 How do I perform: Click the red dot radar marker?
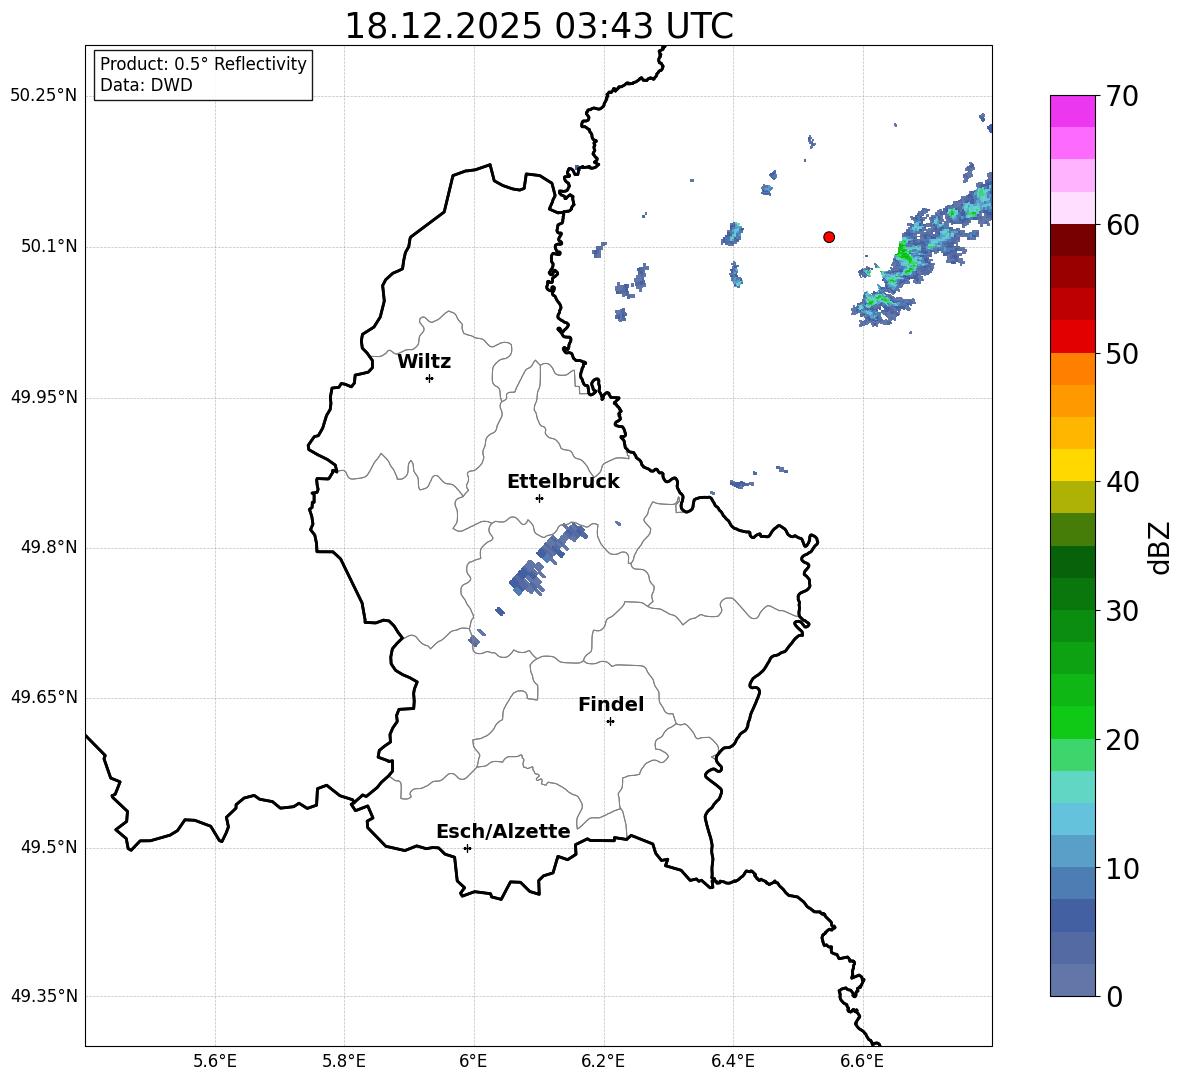pos(829,237)
